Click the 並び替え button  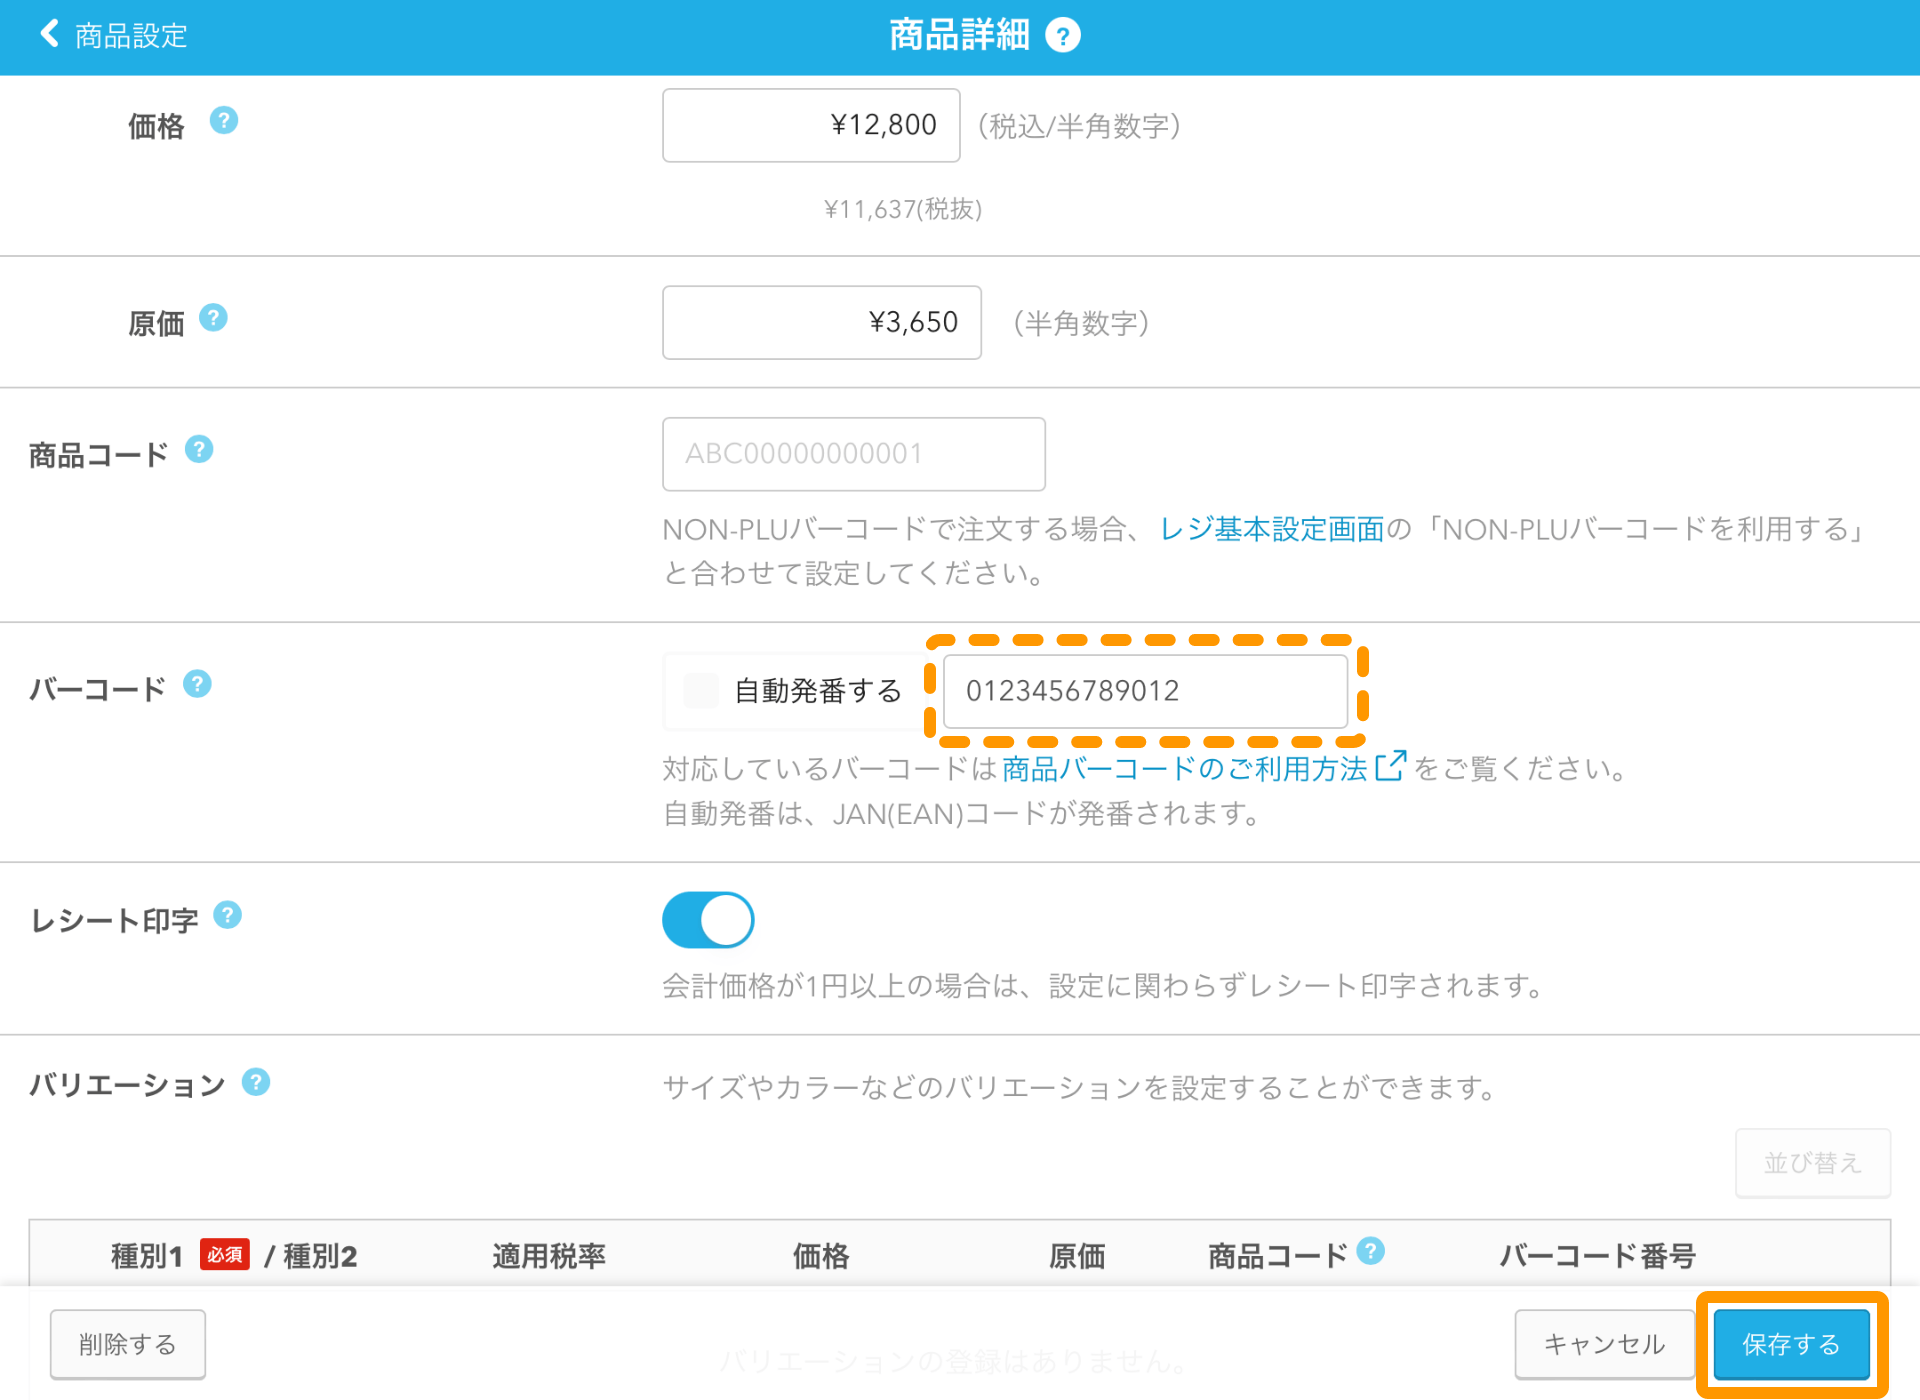tap(1811, 1163)
